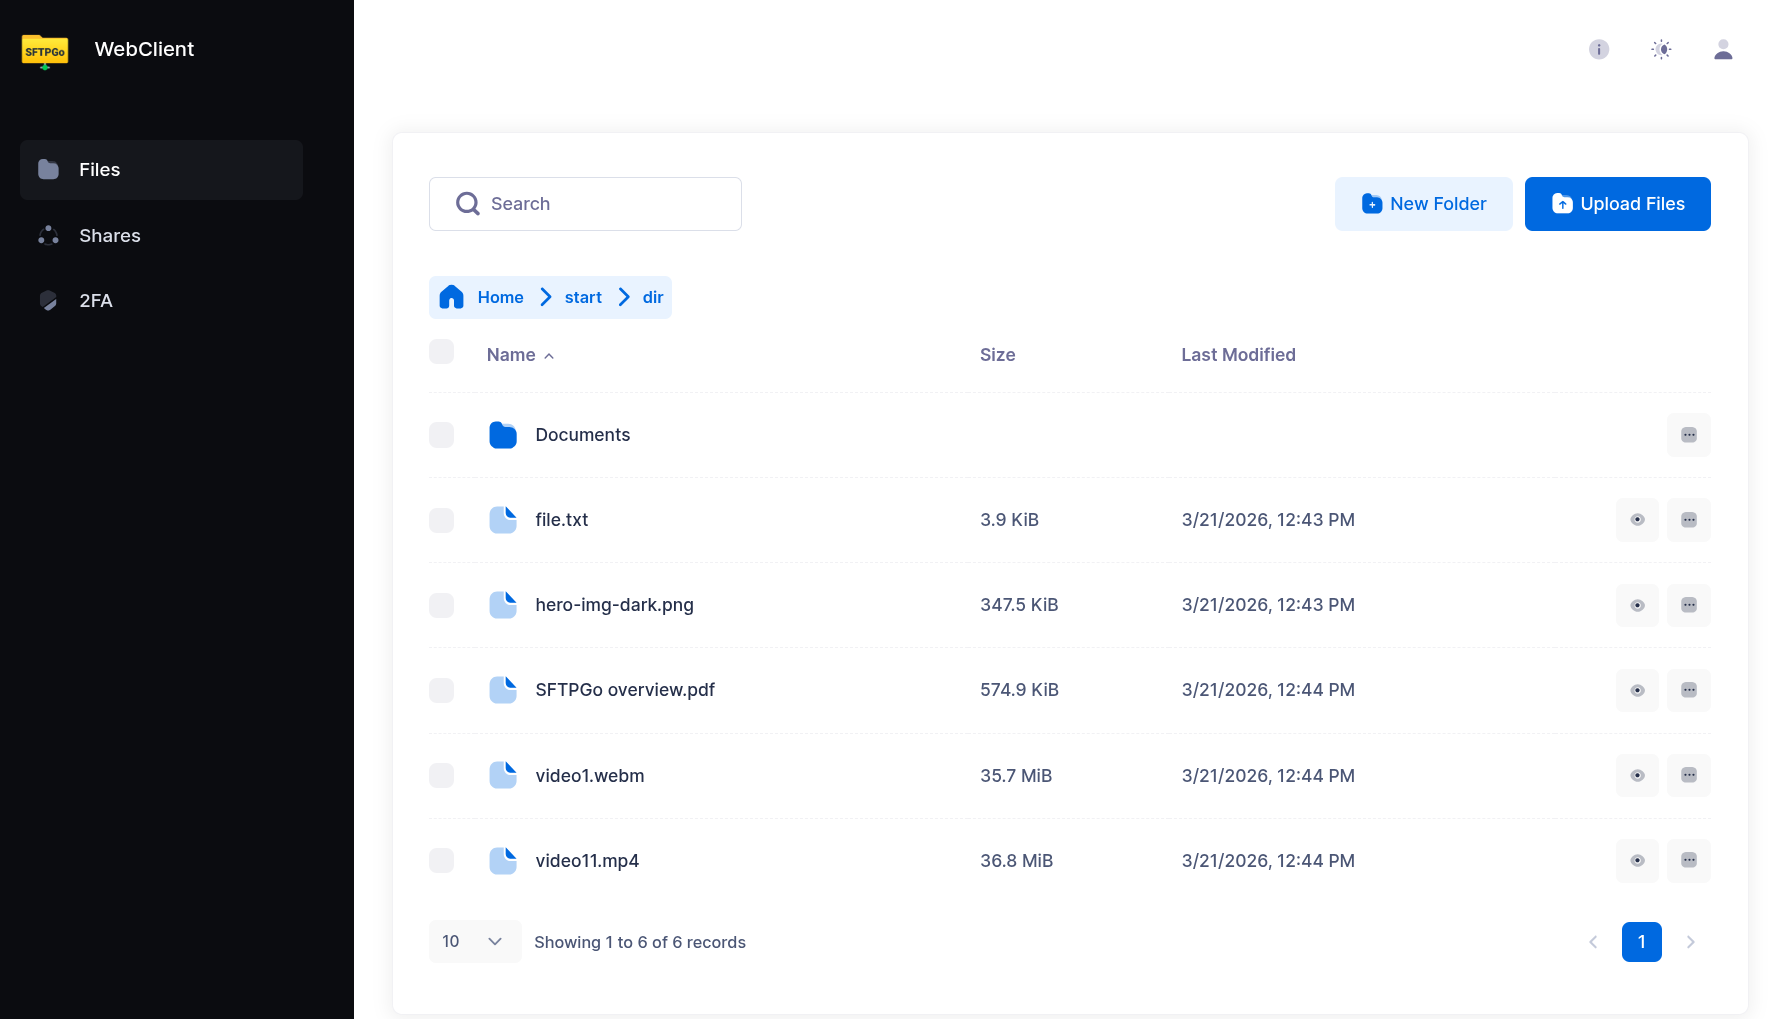Select the video1.webm row checkbox

[x=441, y=775]
